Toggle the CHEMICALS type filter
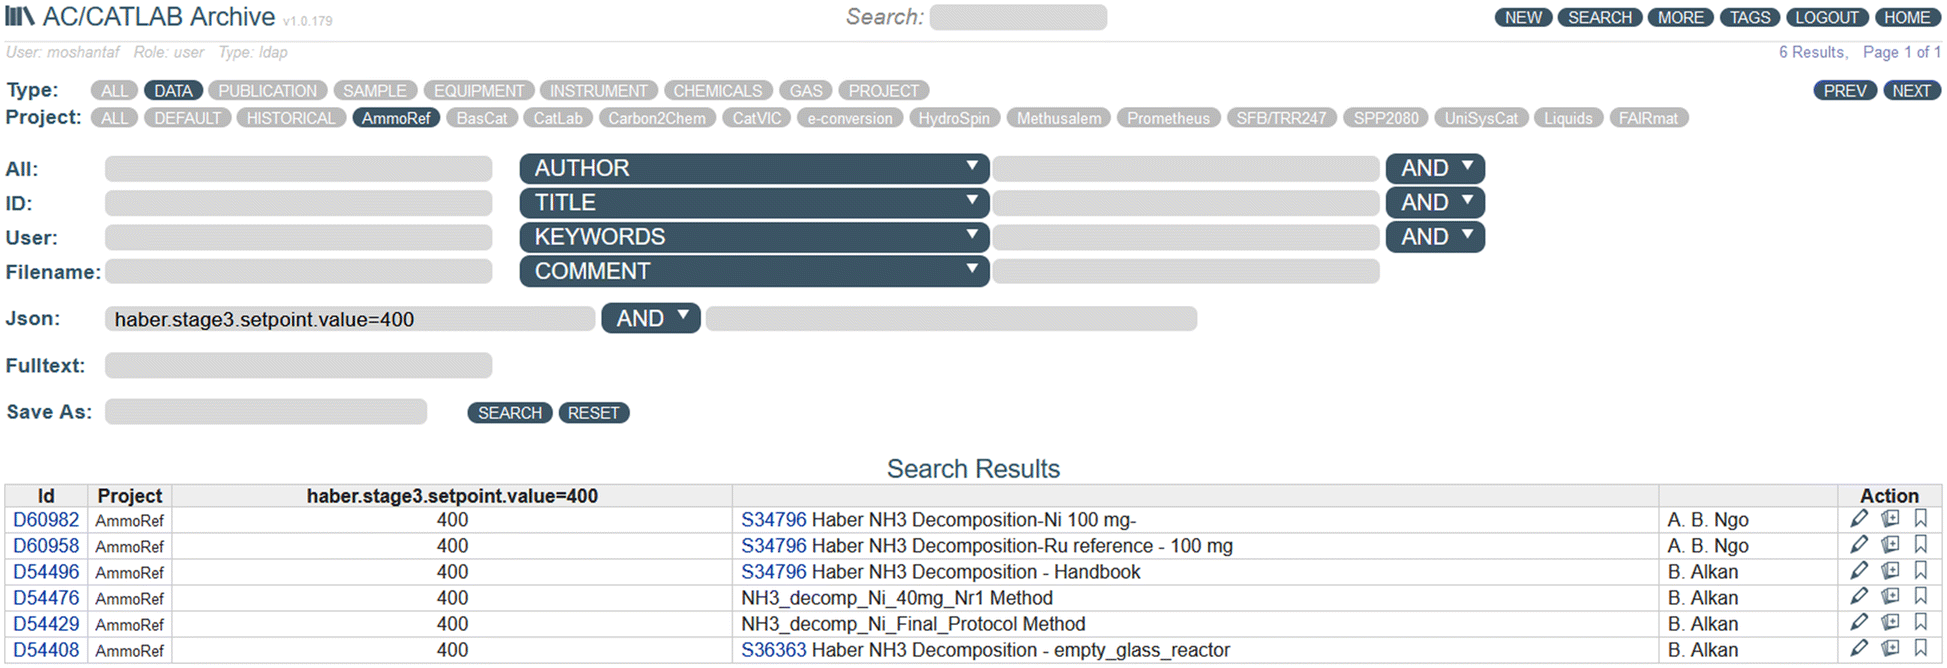This screenshot has height=668, width=1947. 718,91
